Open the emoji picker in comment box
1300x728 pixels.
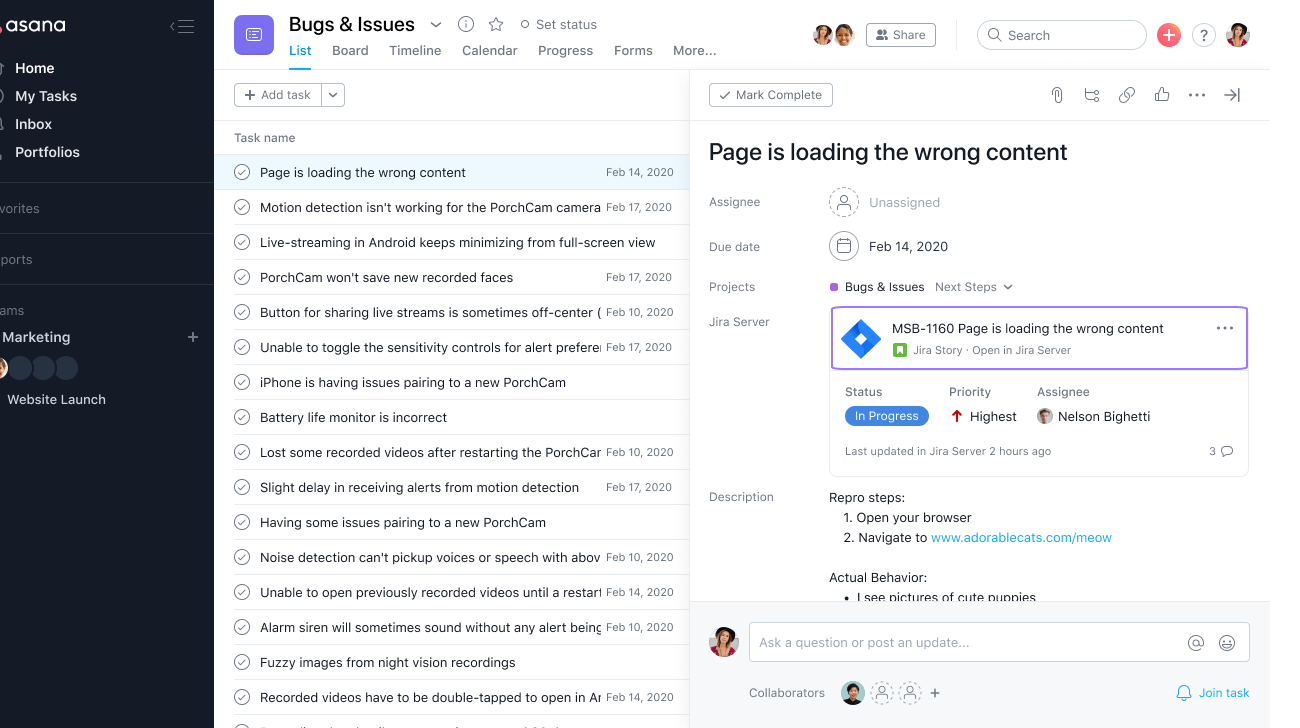[1227, 643]
